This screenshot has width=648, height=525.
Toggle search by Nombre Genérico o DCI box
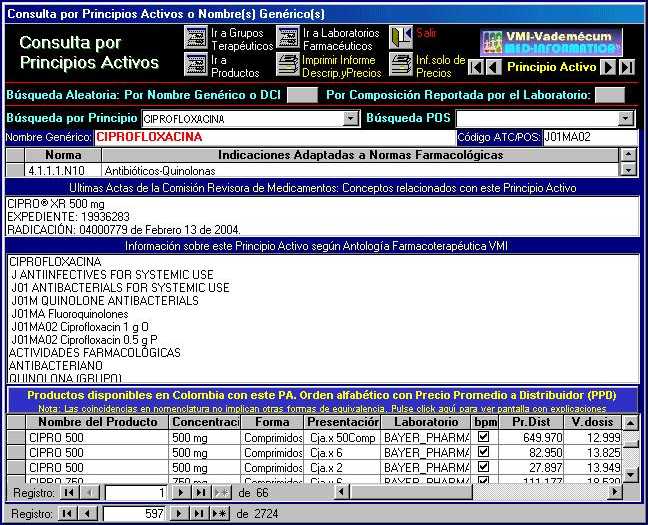(x=302, y=95)
